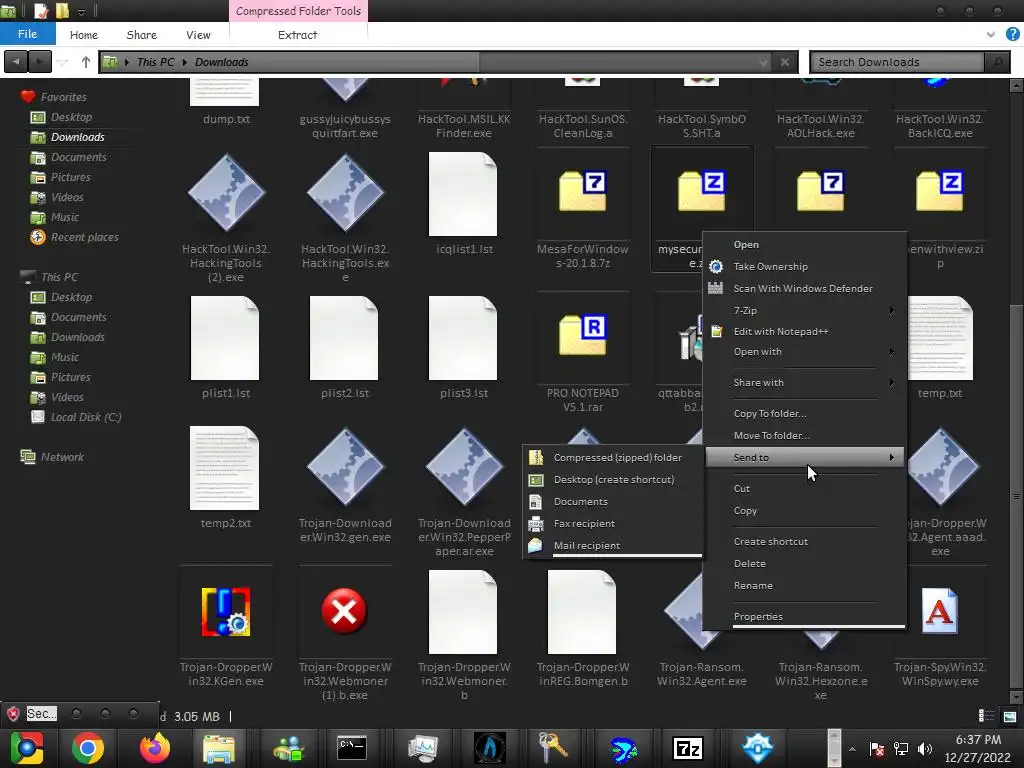
Task: Select Fax recipient option
Action: [614, 523]
